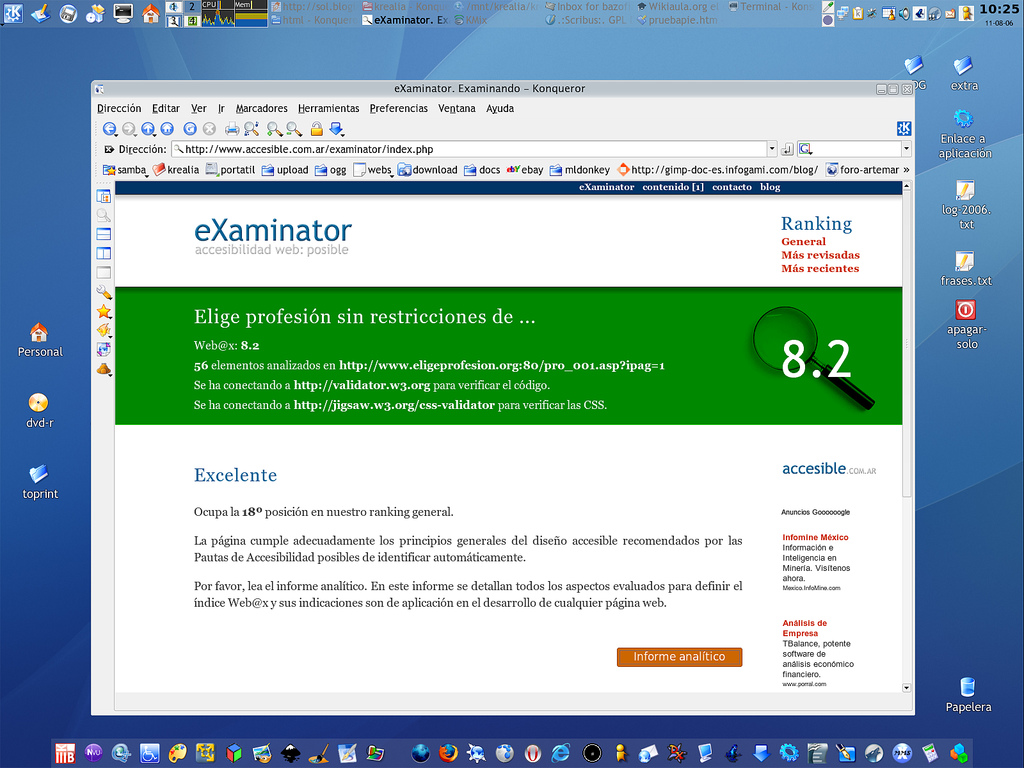Click the Forward navigation arrow
The width and height of the screenshot is (1024, 768).
tap(129, 129)
